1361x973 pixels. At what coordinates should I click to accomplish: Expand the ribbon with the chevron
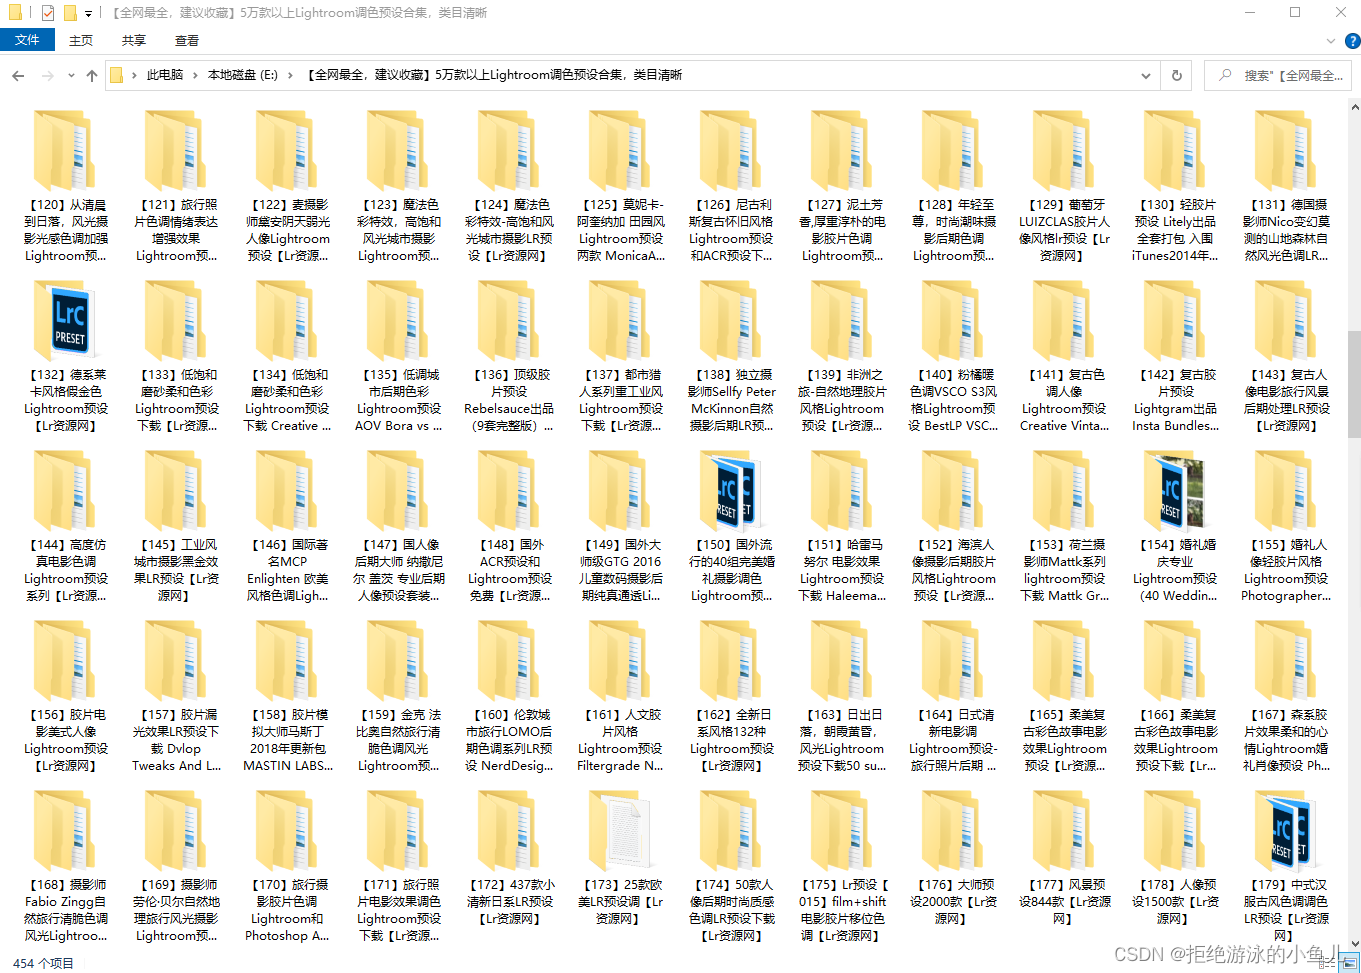(x=1331, y=41)
